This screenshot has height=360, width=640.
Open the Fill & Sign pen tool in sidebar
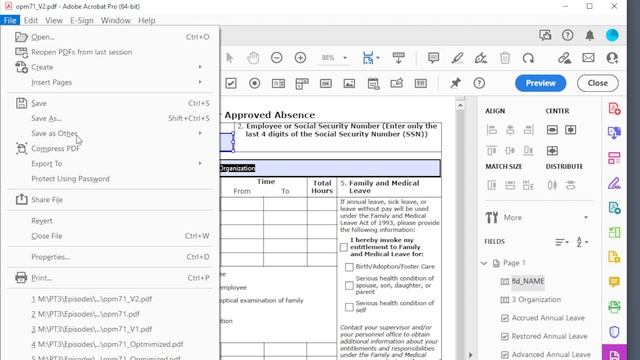pyautogui.click(x=614, y=183)
